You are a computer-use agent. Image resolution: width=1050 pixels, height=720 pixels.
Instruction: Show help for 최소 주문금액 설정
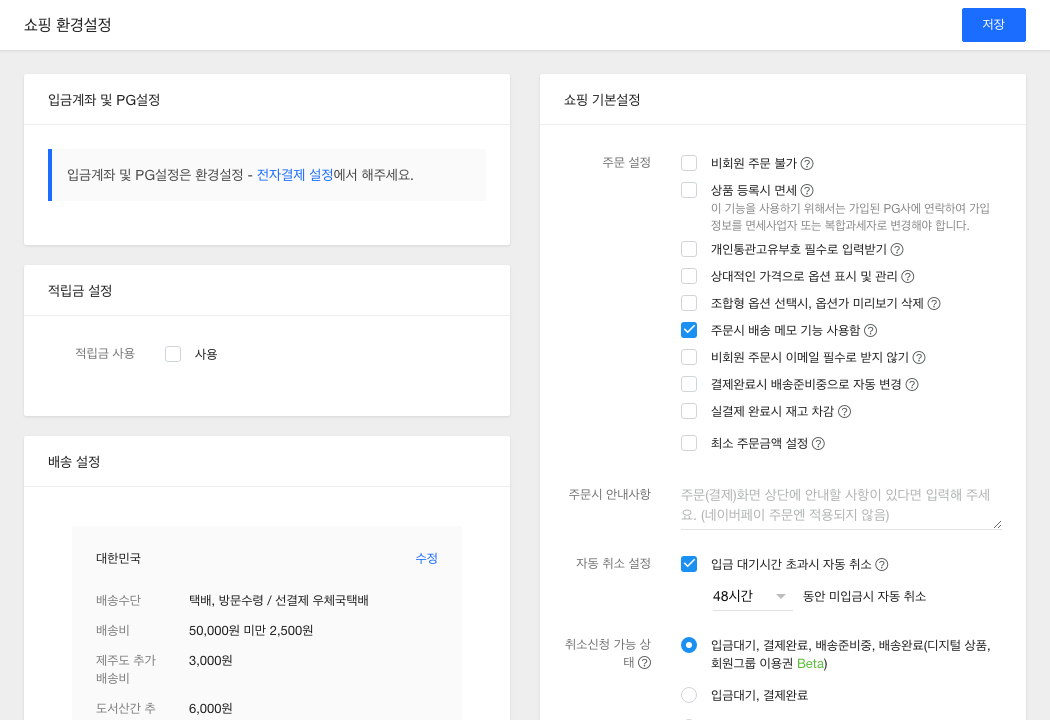[818, 443]
